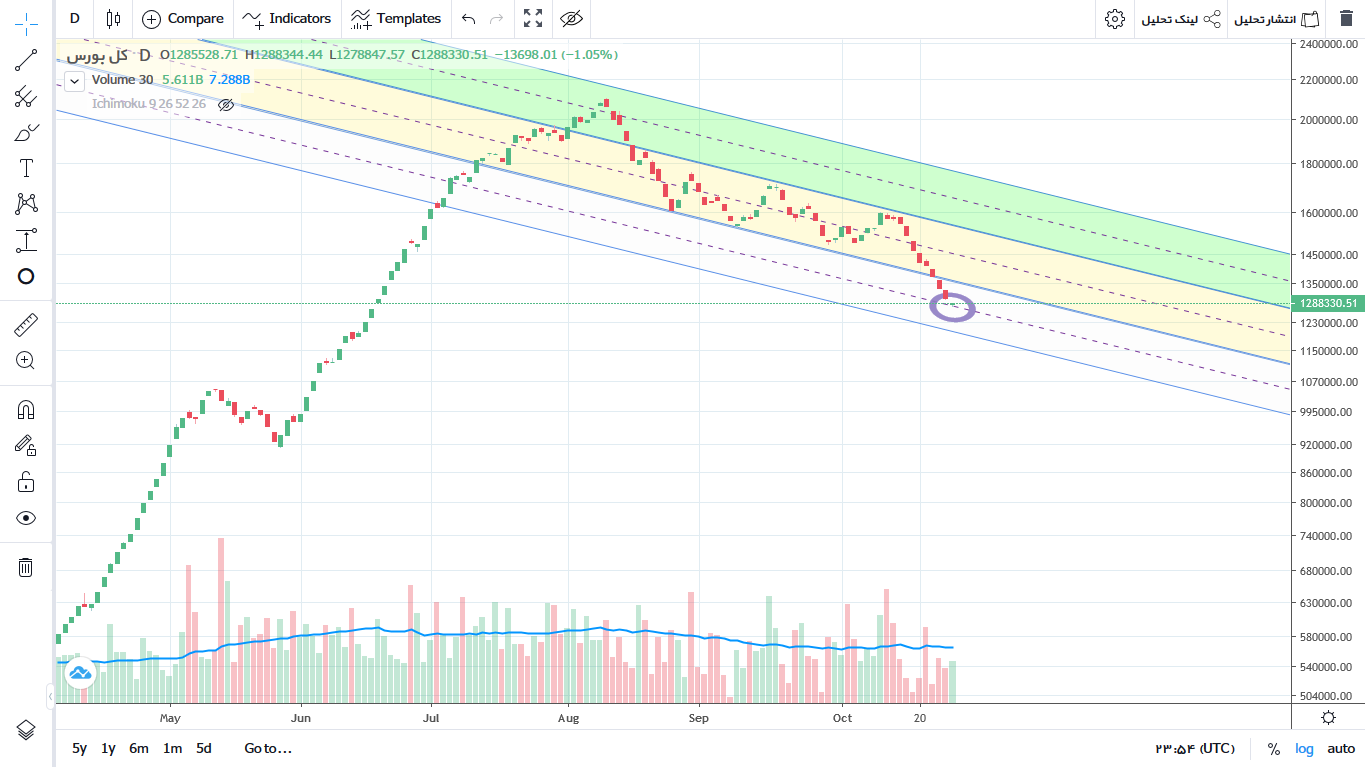1365x767 pixels.
Task: Open the Templates dropdown
Action: 396,18
